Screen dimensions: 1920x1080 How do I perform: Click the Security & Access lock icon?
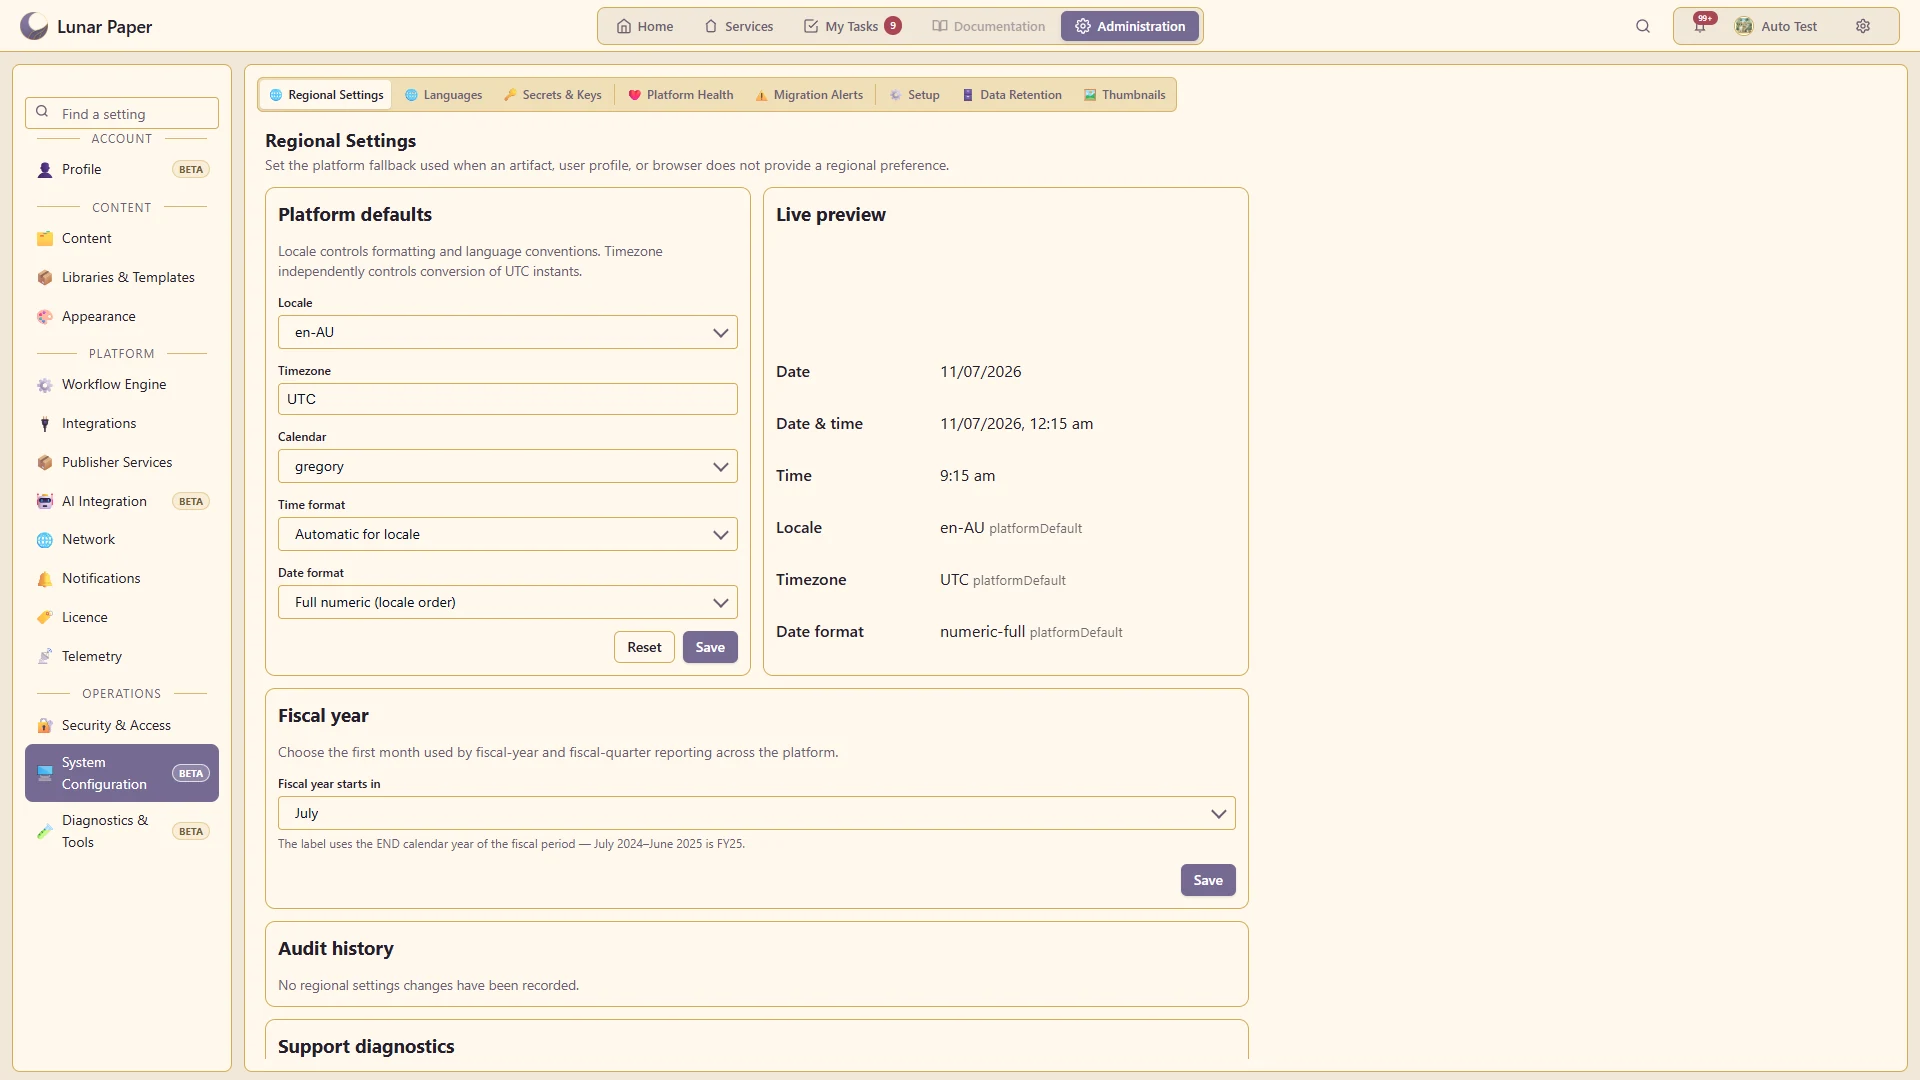(45, 726)
